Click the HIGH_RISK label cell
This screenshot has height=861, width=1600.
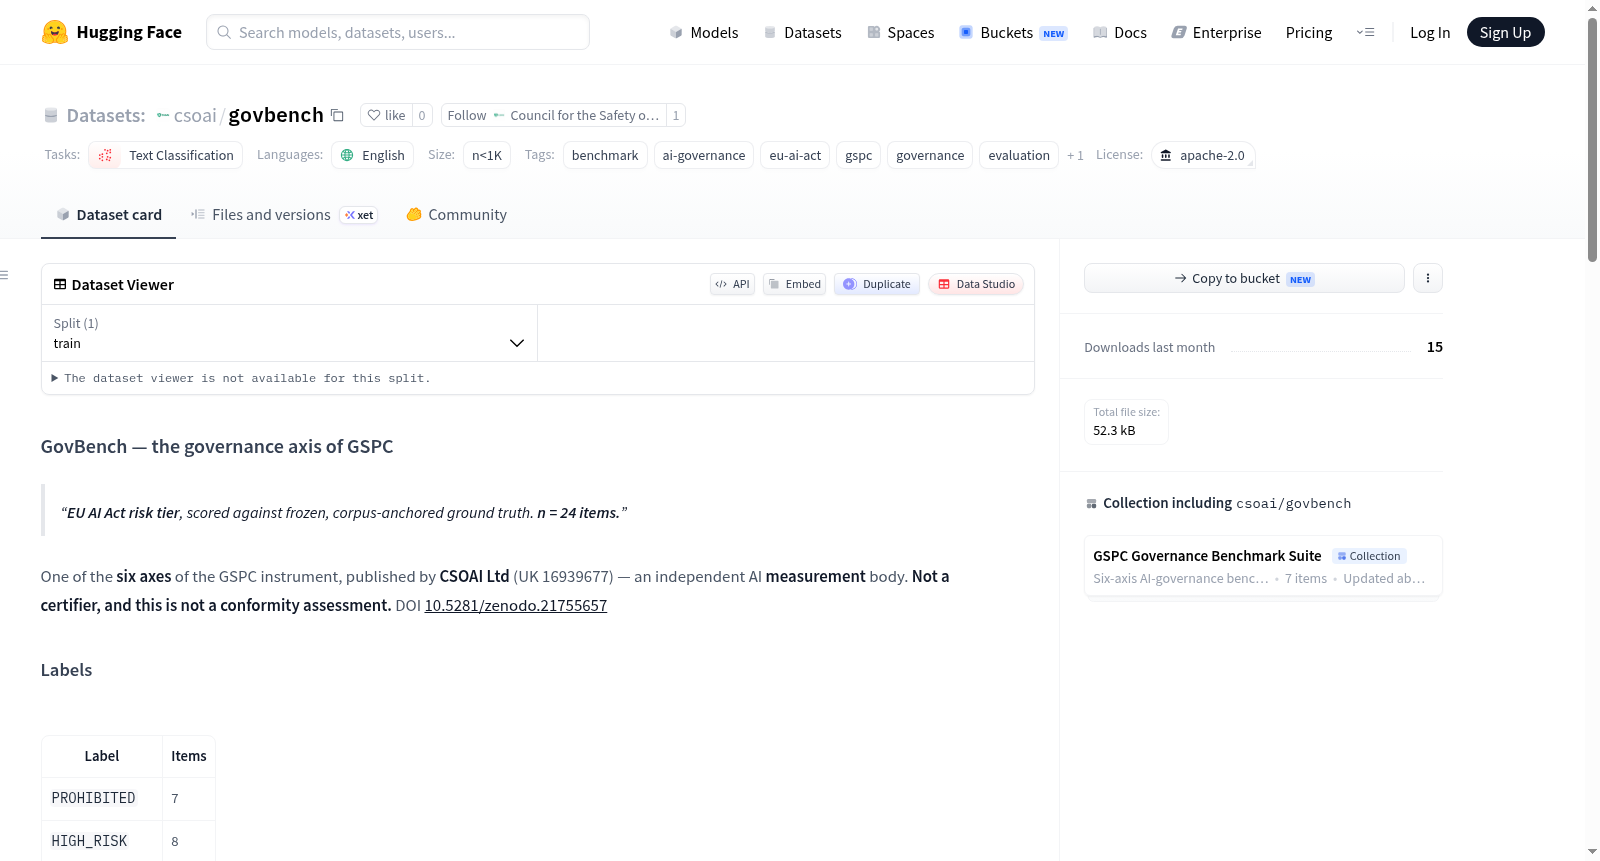click(x=102, y=841)
